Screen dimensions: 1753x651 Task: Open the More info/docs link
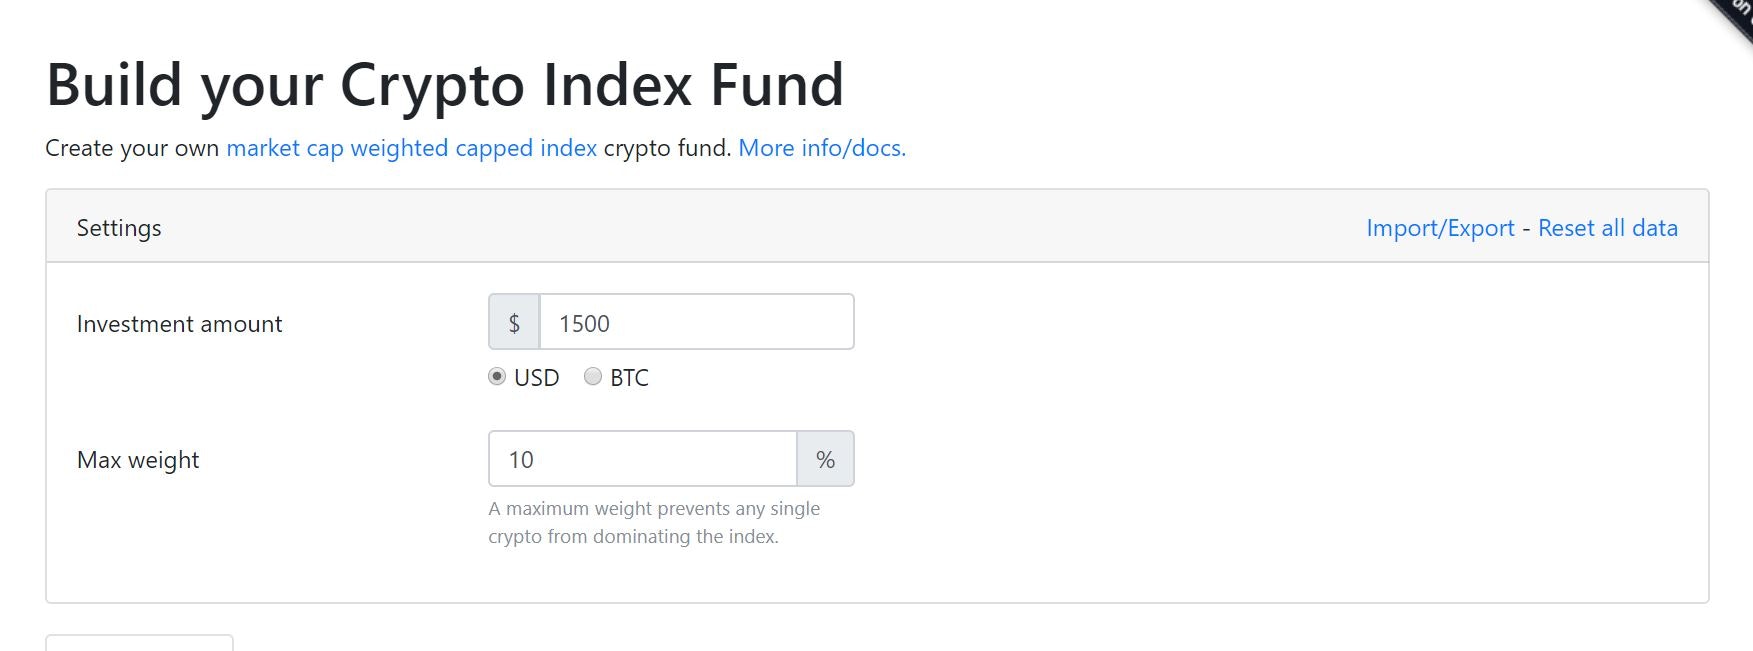[x=820, y=147]
